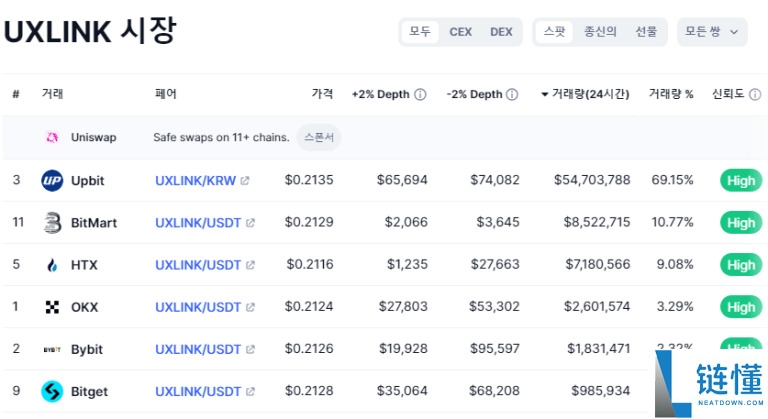768x419 pixels.
Task: Click the HTX exchange name
Action: [x=84, y=265]
